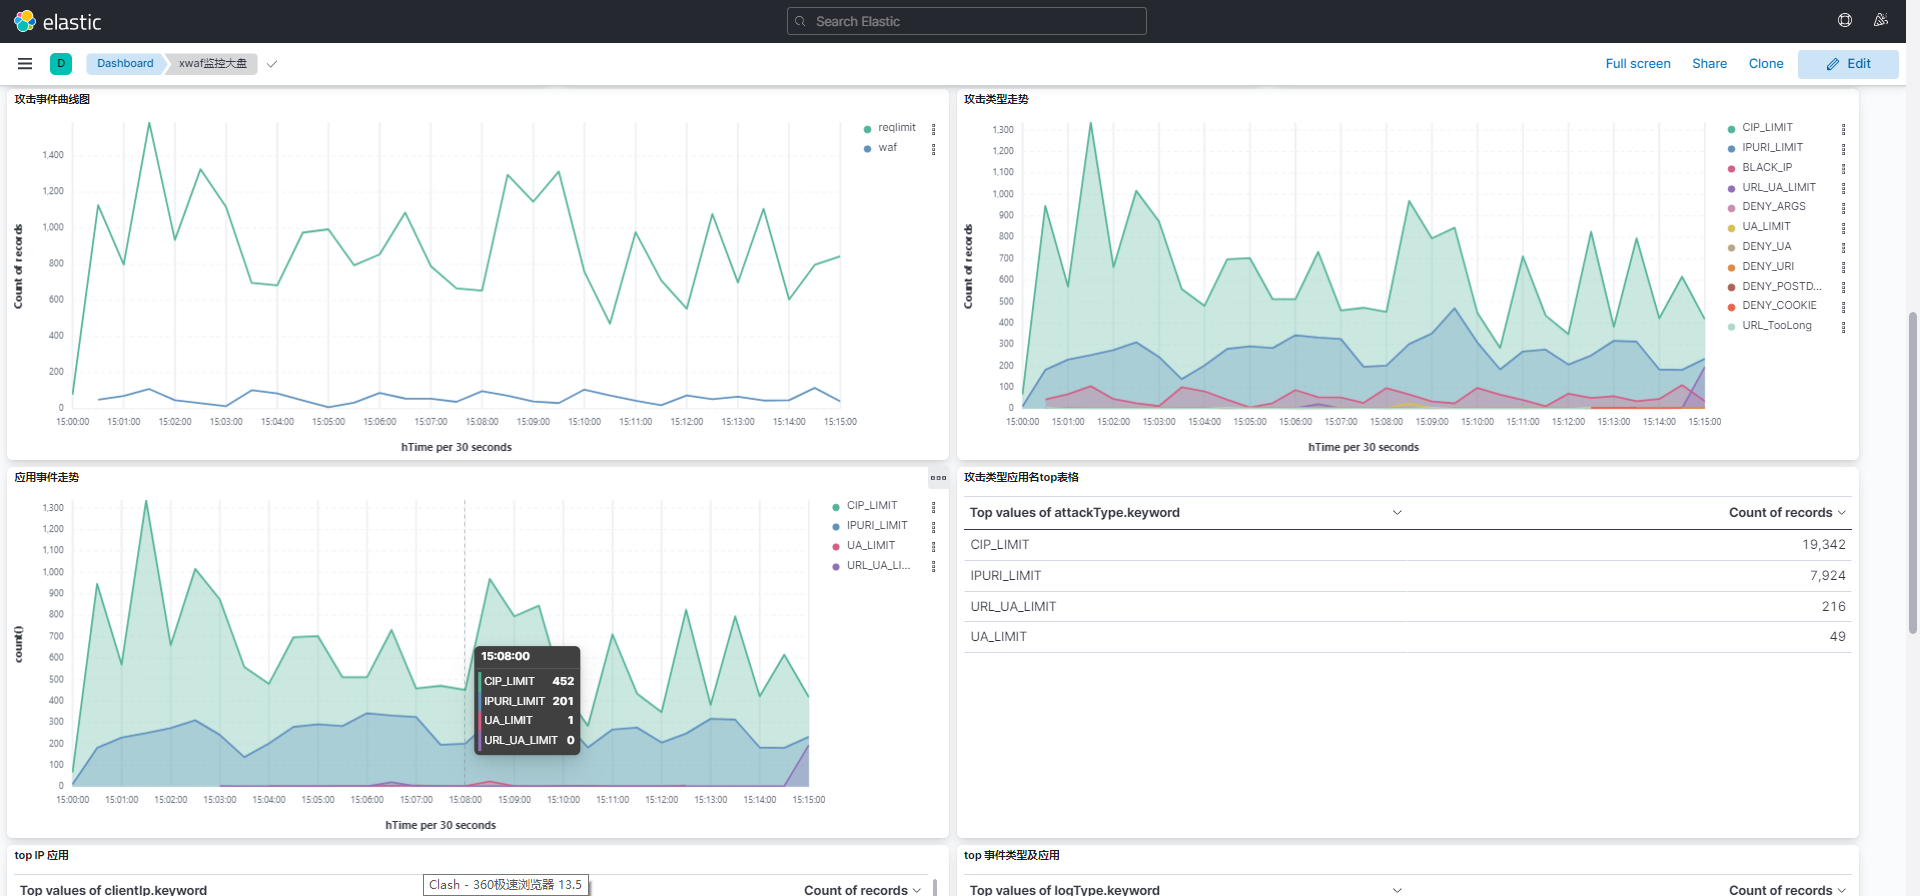
Task: Clone this dashboard
Action: [x=1766, y=64]
